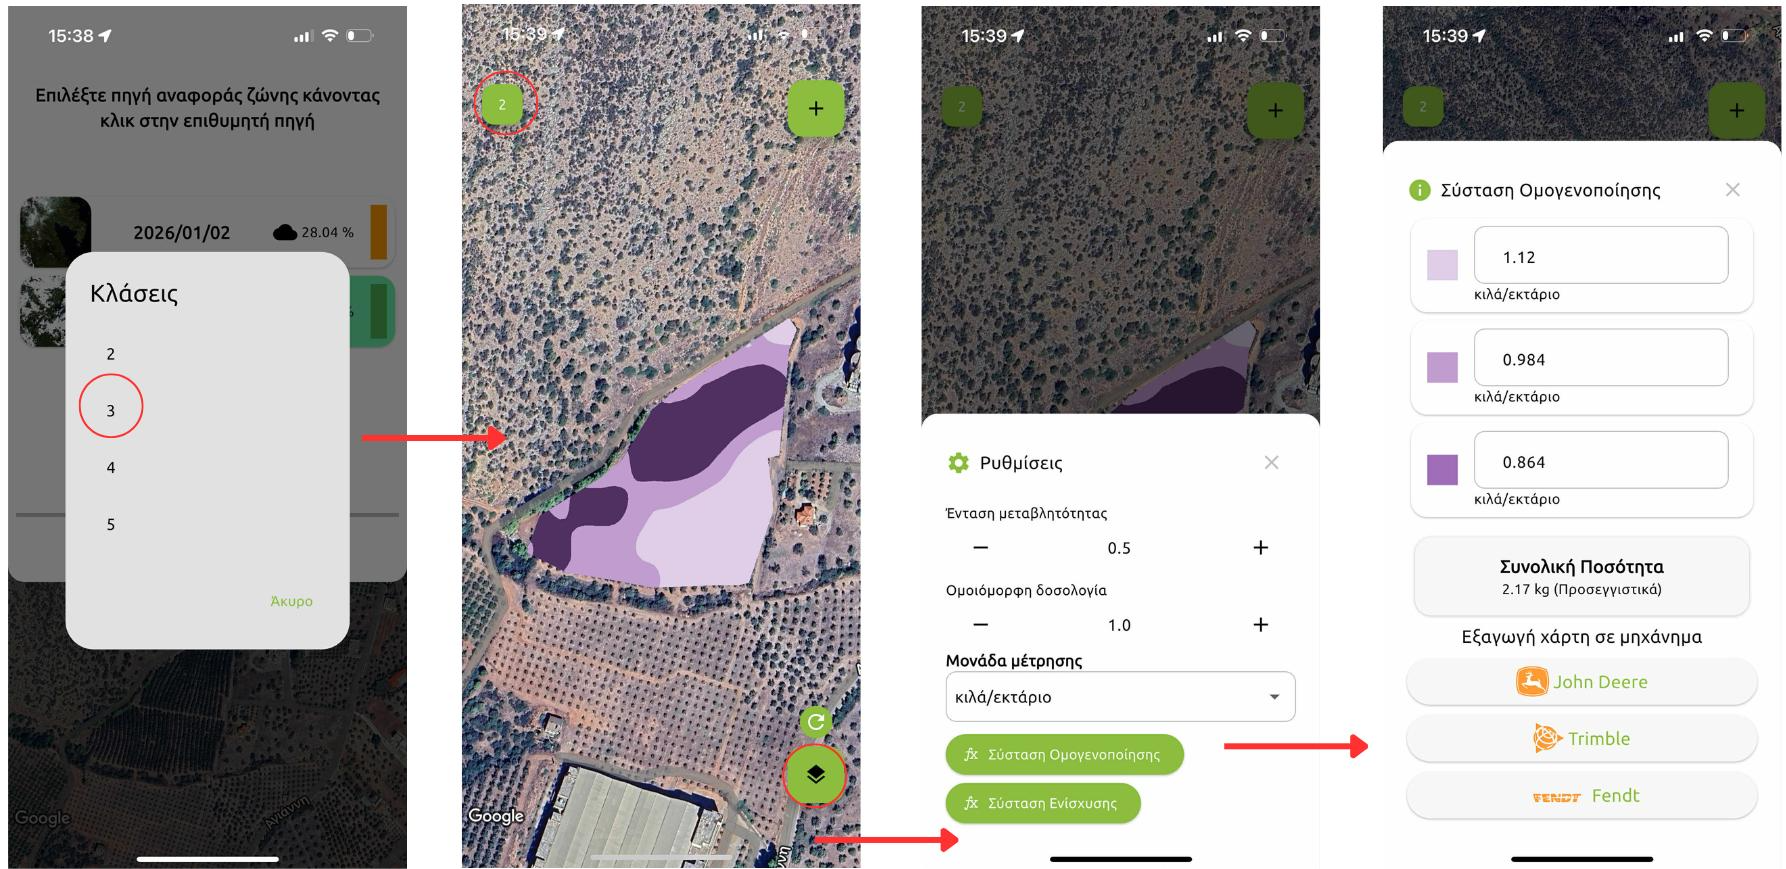Close the Ρυθμίσεις settings panel

1271,462
